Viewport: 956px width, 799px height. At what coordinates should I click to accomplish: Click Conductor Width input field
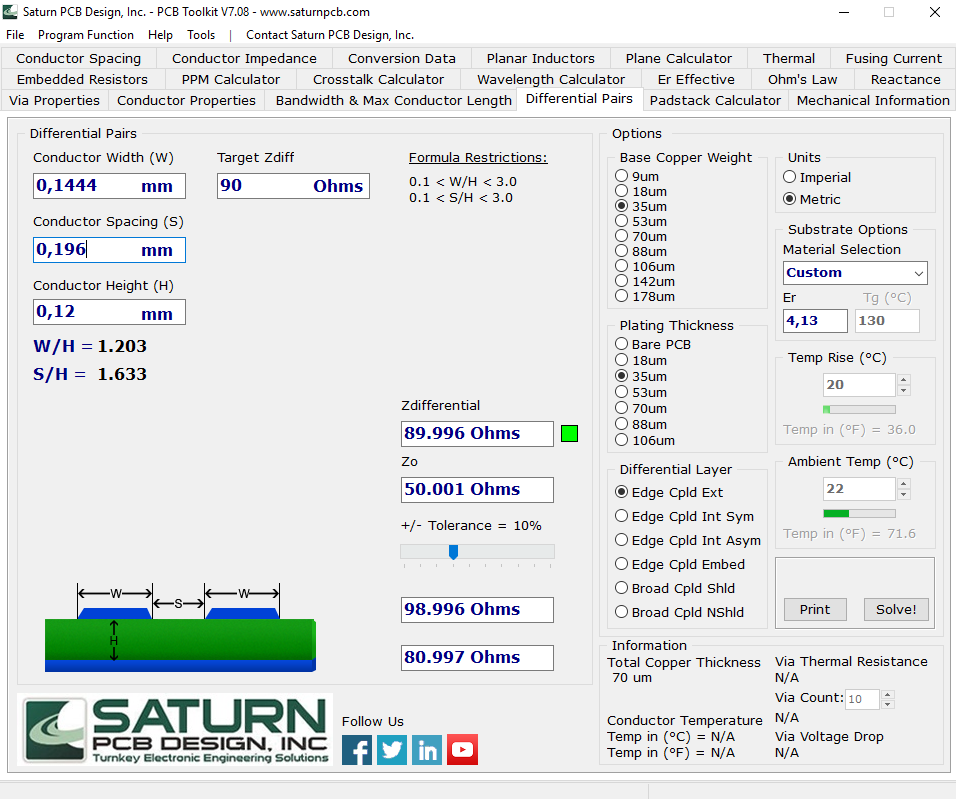coord(109,186)
